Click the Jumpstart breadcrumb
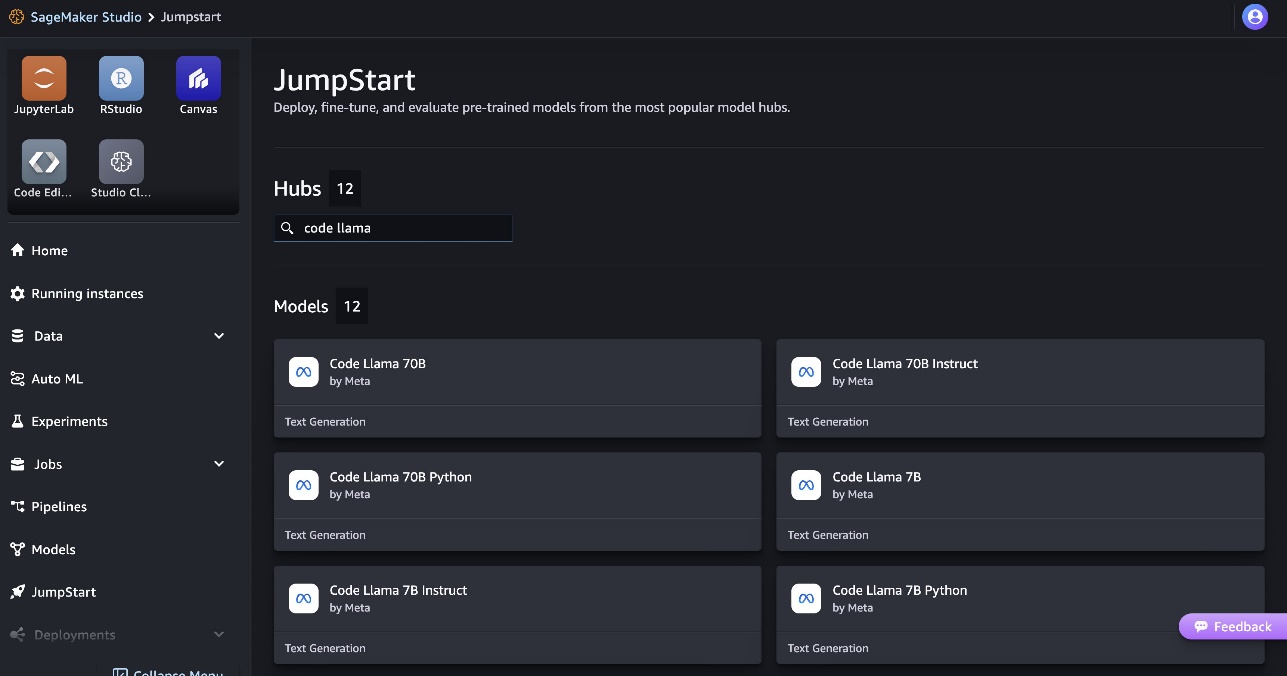The width and height of the screenshot is (1287, 676). [x=191, y=17]
